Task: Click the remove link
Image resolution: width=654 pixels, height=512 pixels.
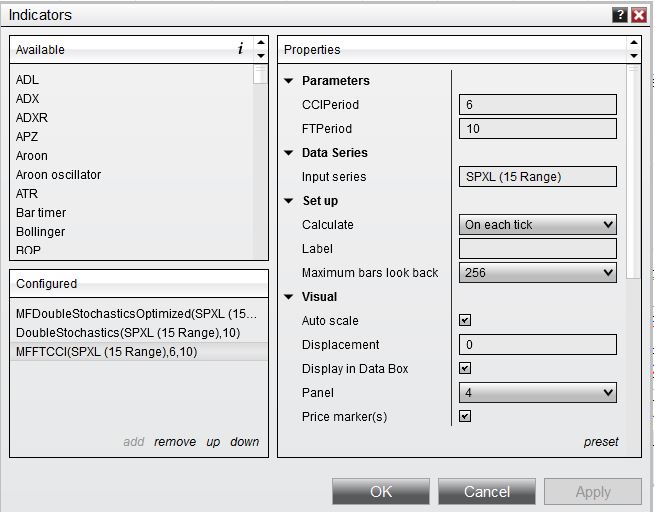Action: click(x=175, y=442)
